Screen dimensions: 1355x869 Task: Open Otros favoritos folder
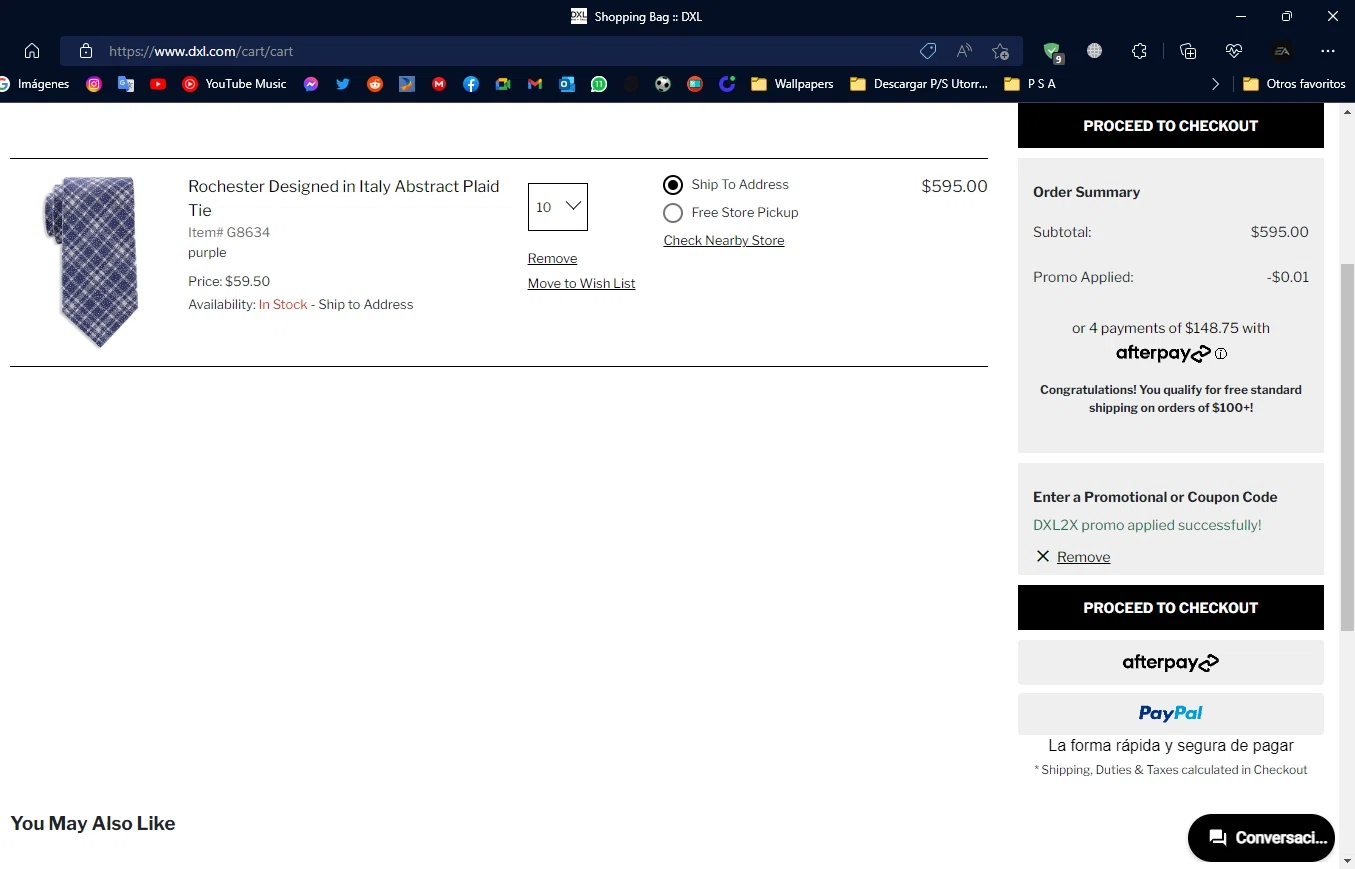[x=1294, y=84]
